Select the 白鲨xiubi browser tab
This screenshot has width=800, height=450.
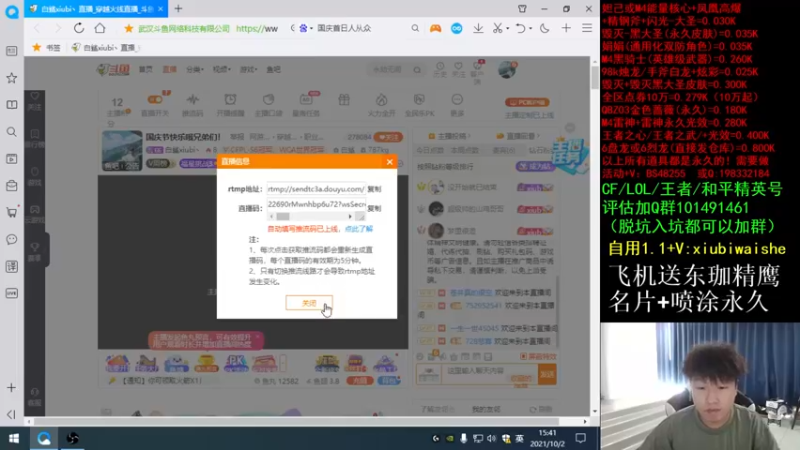(x=96, y=9)
